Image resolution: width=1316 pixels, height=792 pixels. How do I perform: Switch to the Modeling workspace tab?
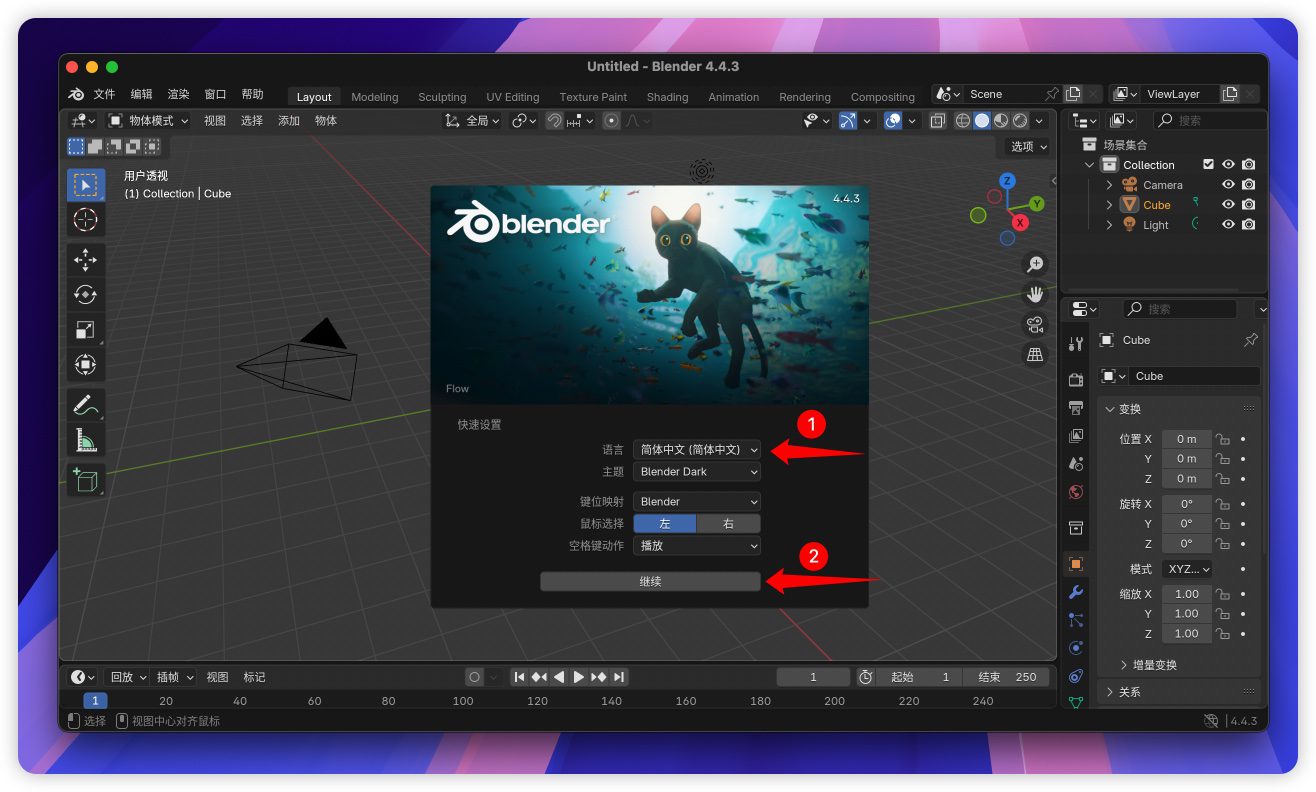click(x=375, y=97)
